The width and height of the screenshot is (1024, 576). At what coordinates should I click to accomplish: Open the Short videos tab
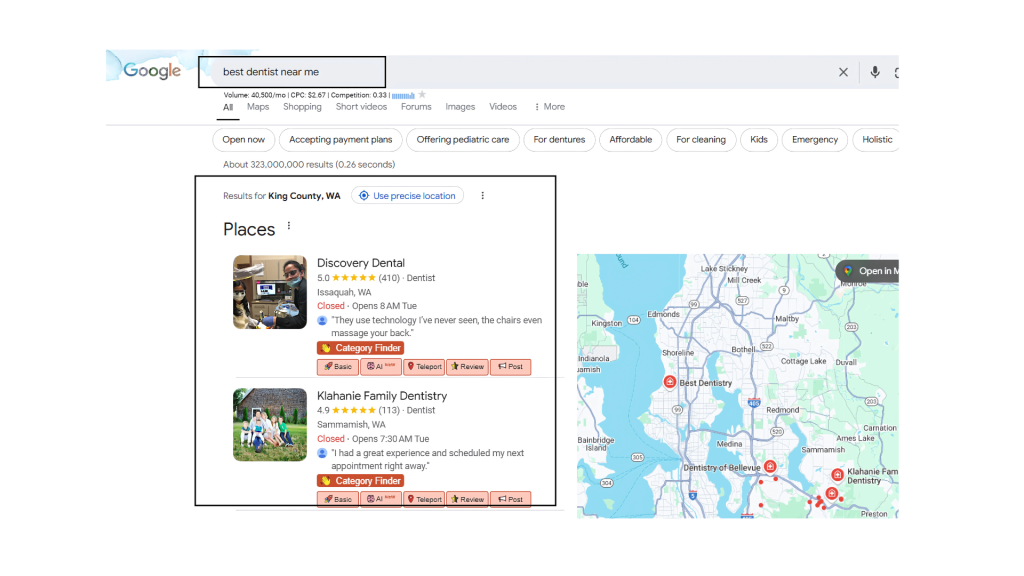pyautogui.click(x=361, y=106)
